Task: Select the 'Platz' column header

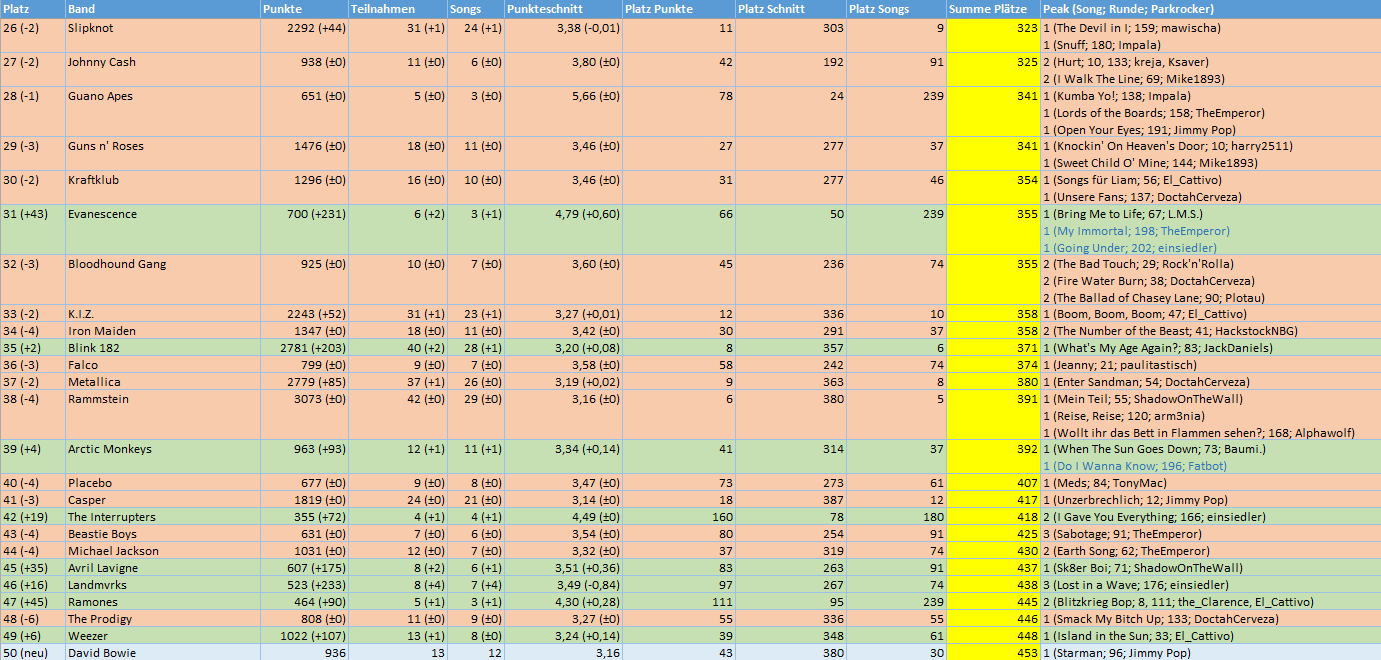Action: coord(32,9)
